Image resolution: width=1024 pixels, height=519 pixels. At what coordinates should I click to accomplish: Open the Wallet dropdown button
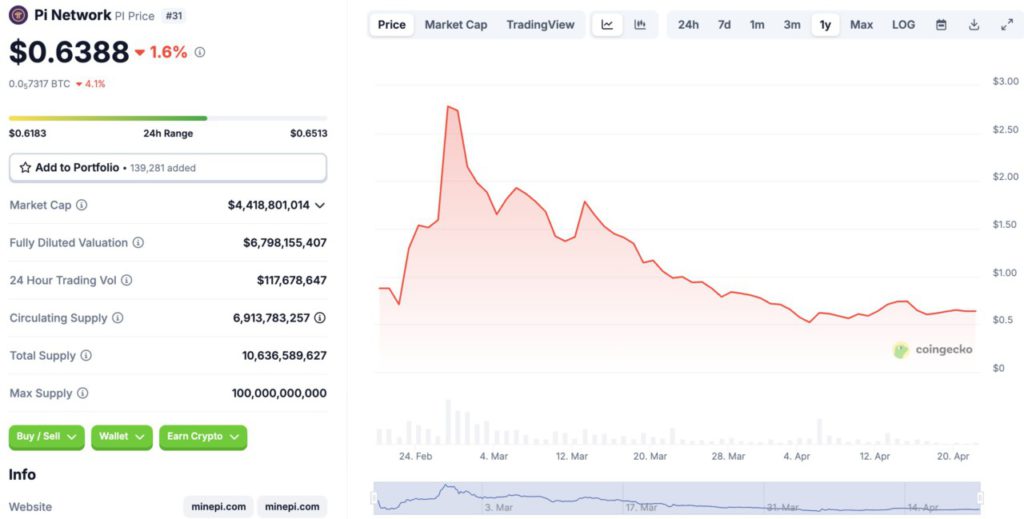tap(121, 437)
